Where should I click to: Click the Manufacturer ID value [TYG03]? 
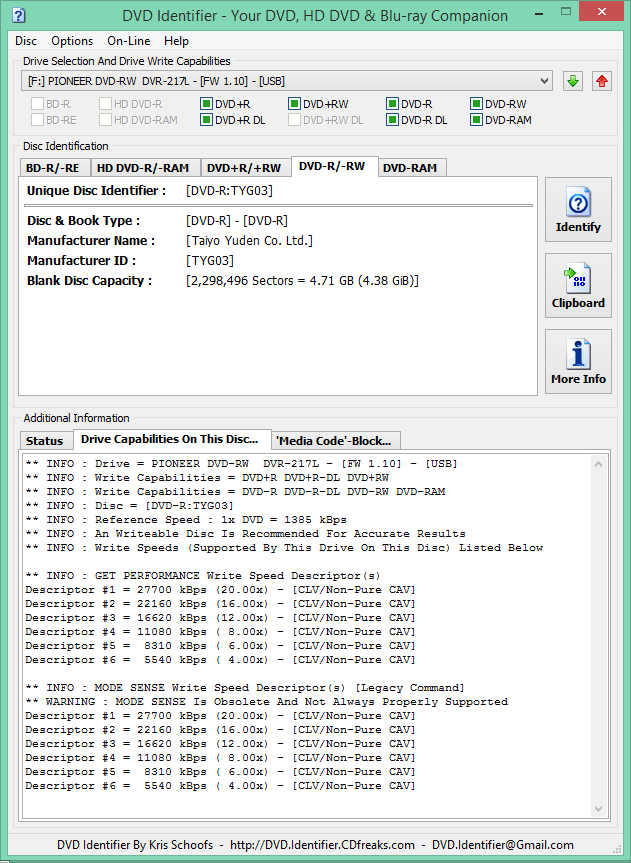pyautogui.click(x=210, y=260)
